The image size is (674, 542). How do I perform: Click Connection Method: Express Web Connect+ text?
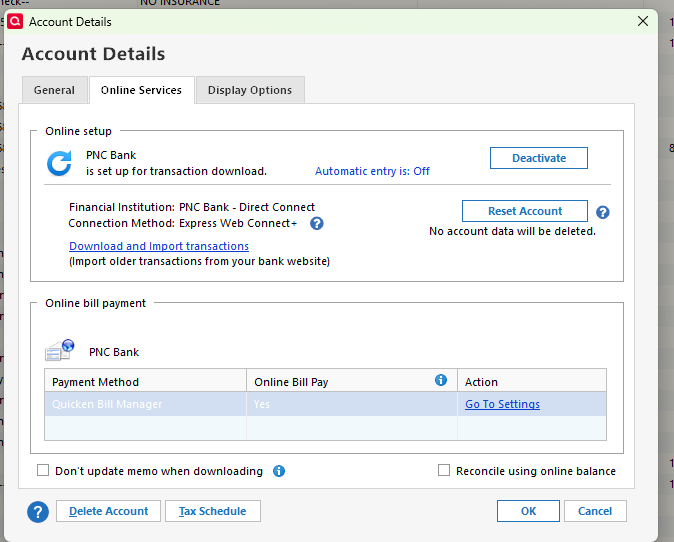pos(182,224)
